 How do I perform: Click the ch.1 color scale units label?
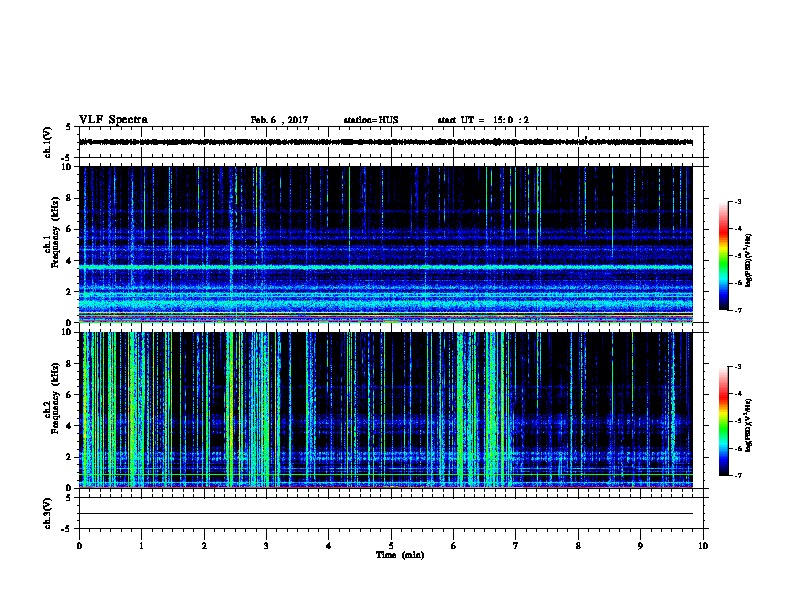coord(749,260)
